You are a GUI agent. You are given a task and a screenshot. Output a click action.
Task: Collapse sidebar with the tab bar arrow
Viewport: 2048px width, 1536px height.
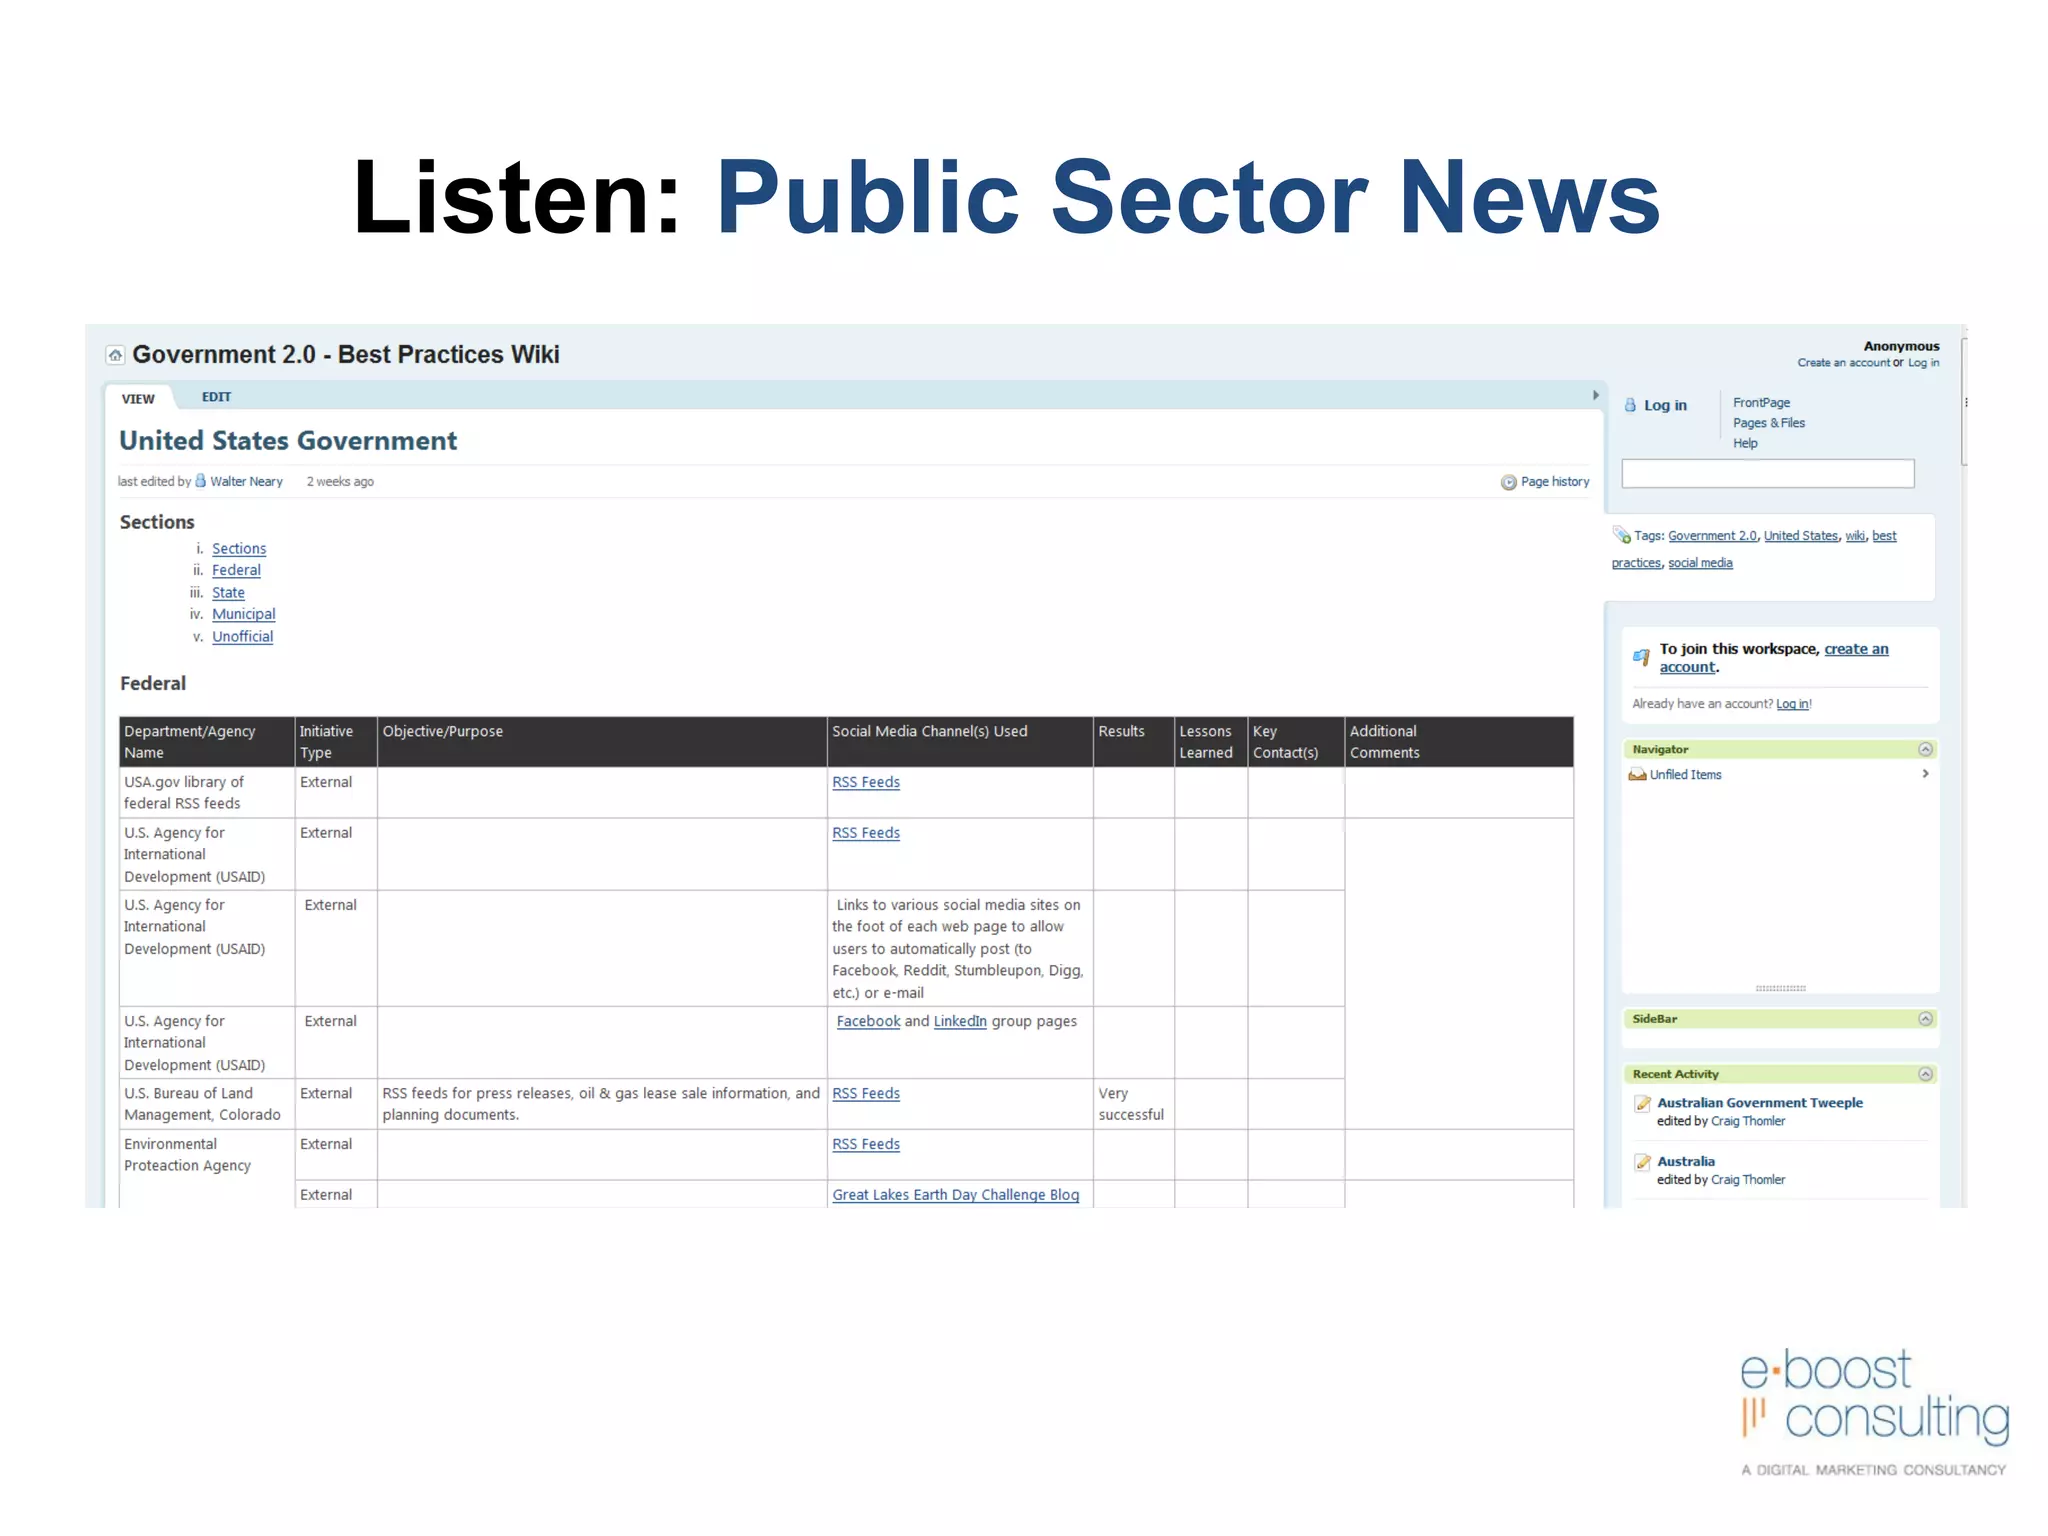[1596, 395]
